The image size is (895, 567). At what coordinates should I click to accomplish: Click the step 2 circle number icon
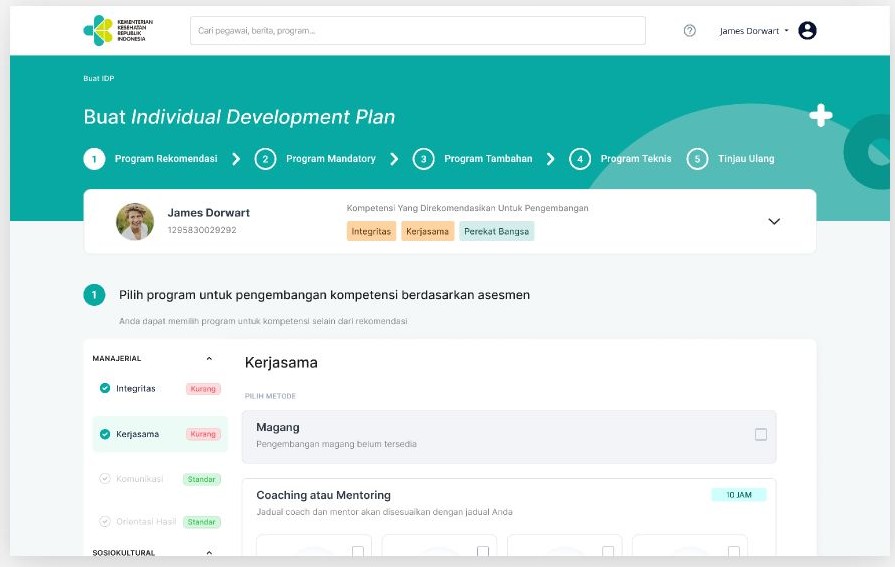265,159
